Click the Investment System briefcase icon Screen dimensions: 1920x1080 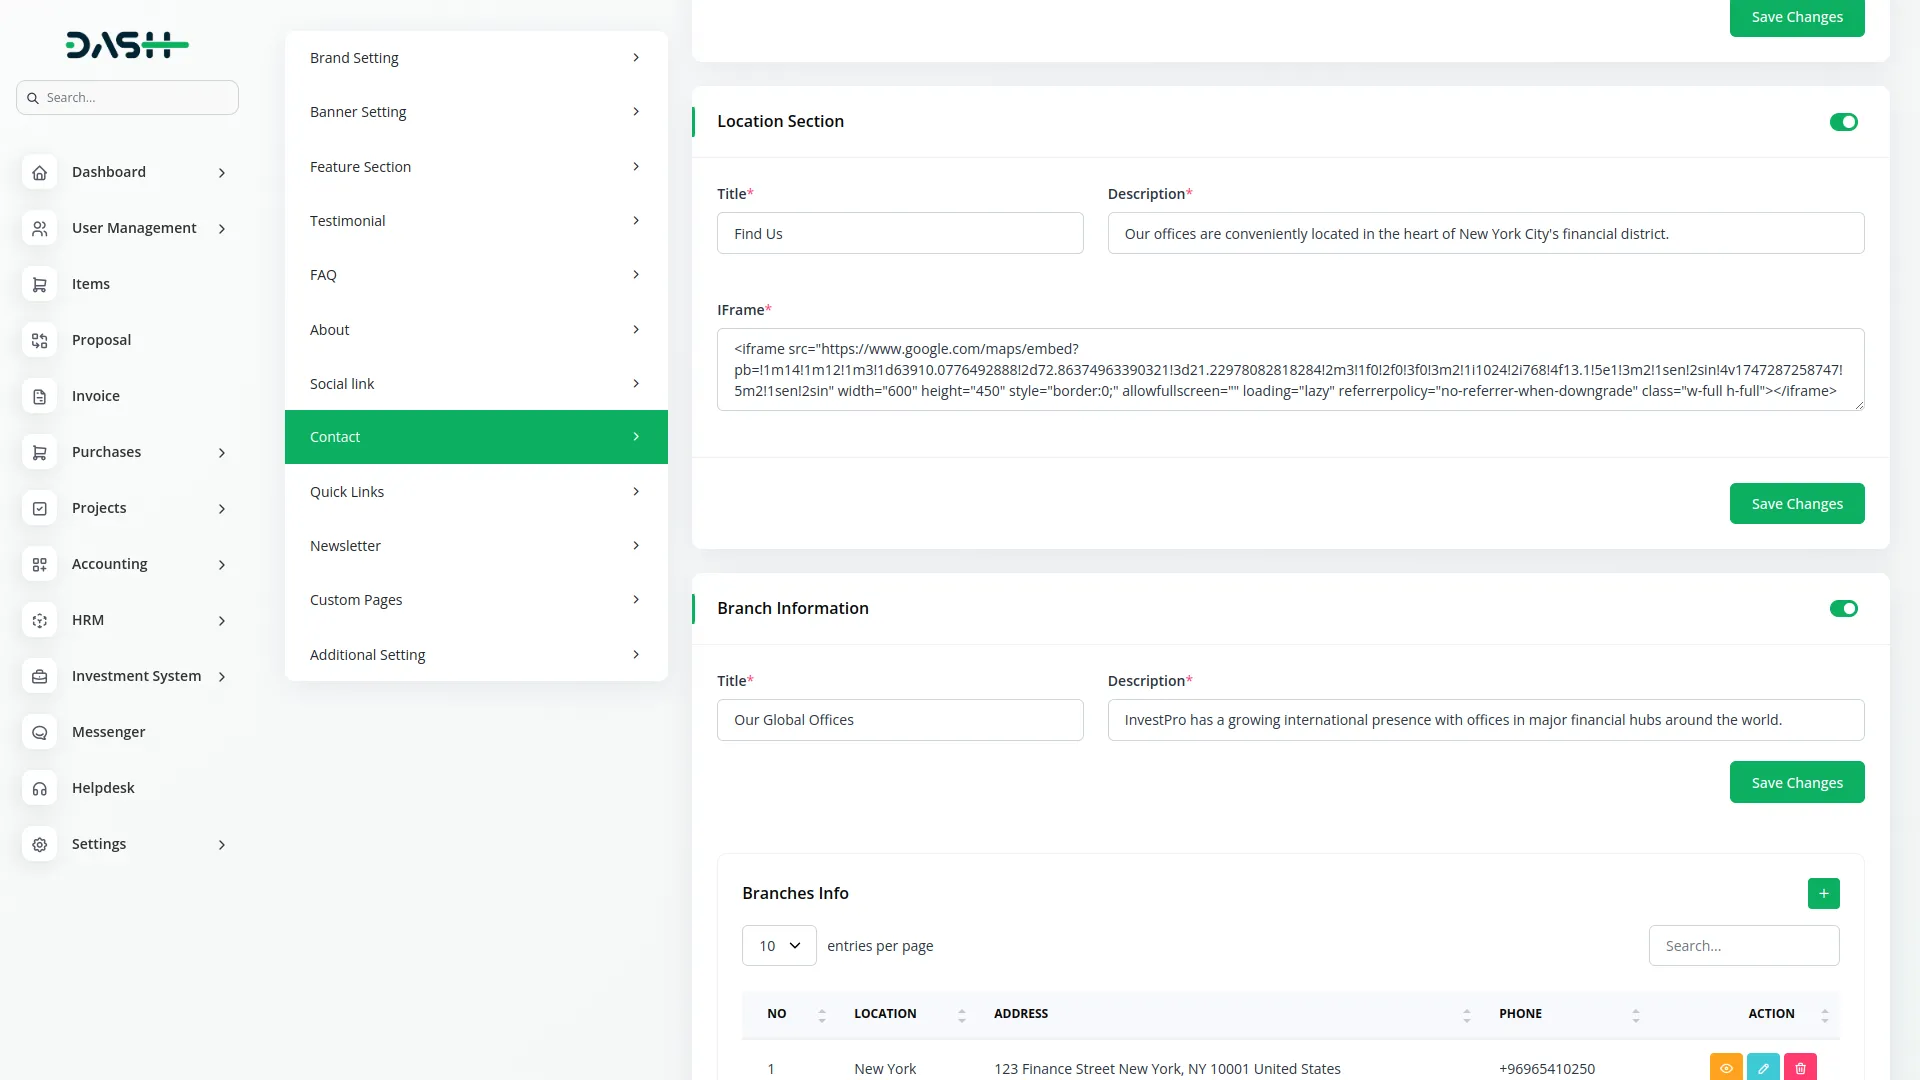39,677
